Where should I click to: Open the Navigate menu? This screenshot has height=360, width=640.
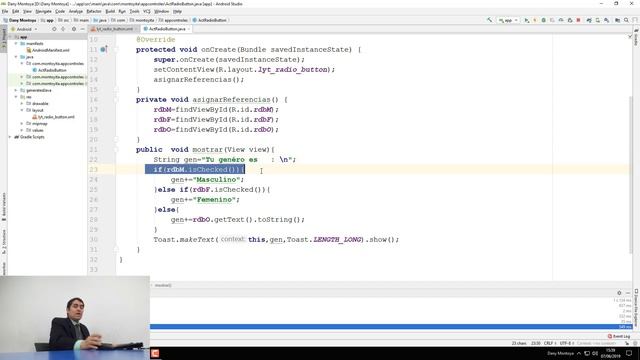(x=43, y=11)
